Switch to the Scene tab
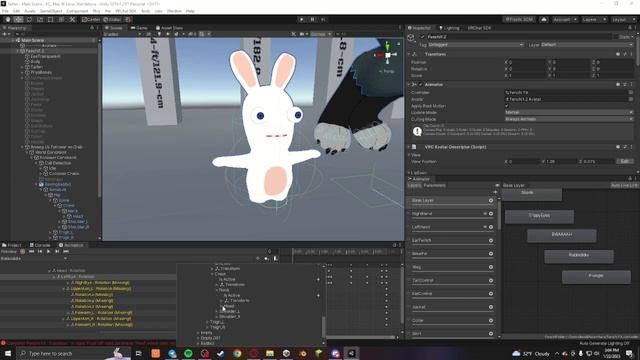The height and width of the screenshot is (360, 640). tap(113, 28)
